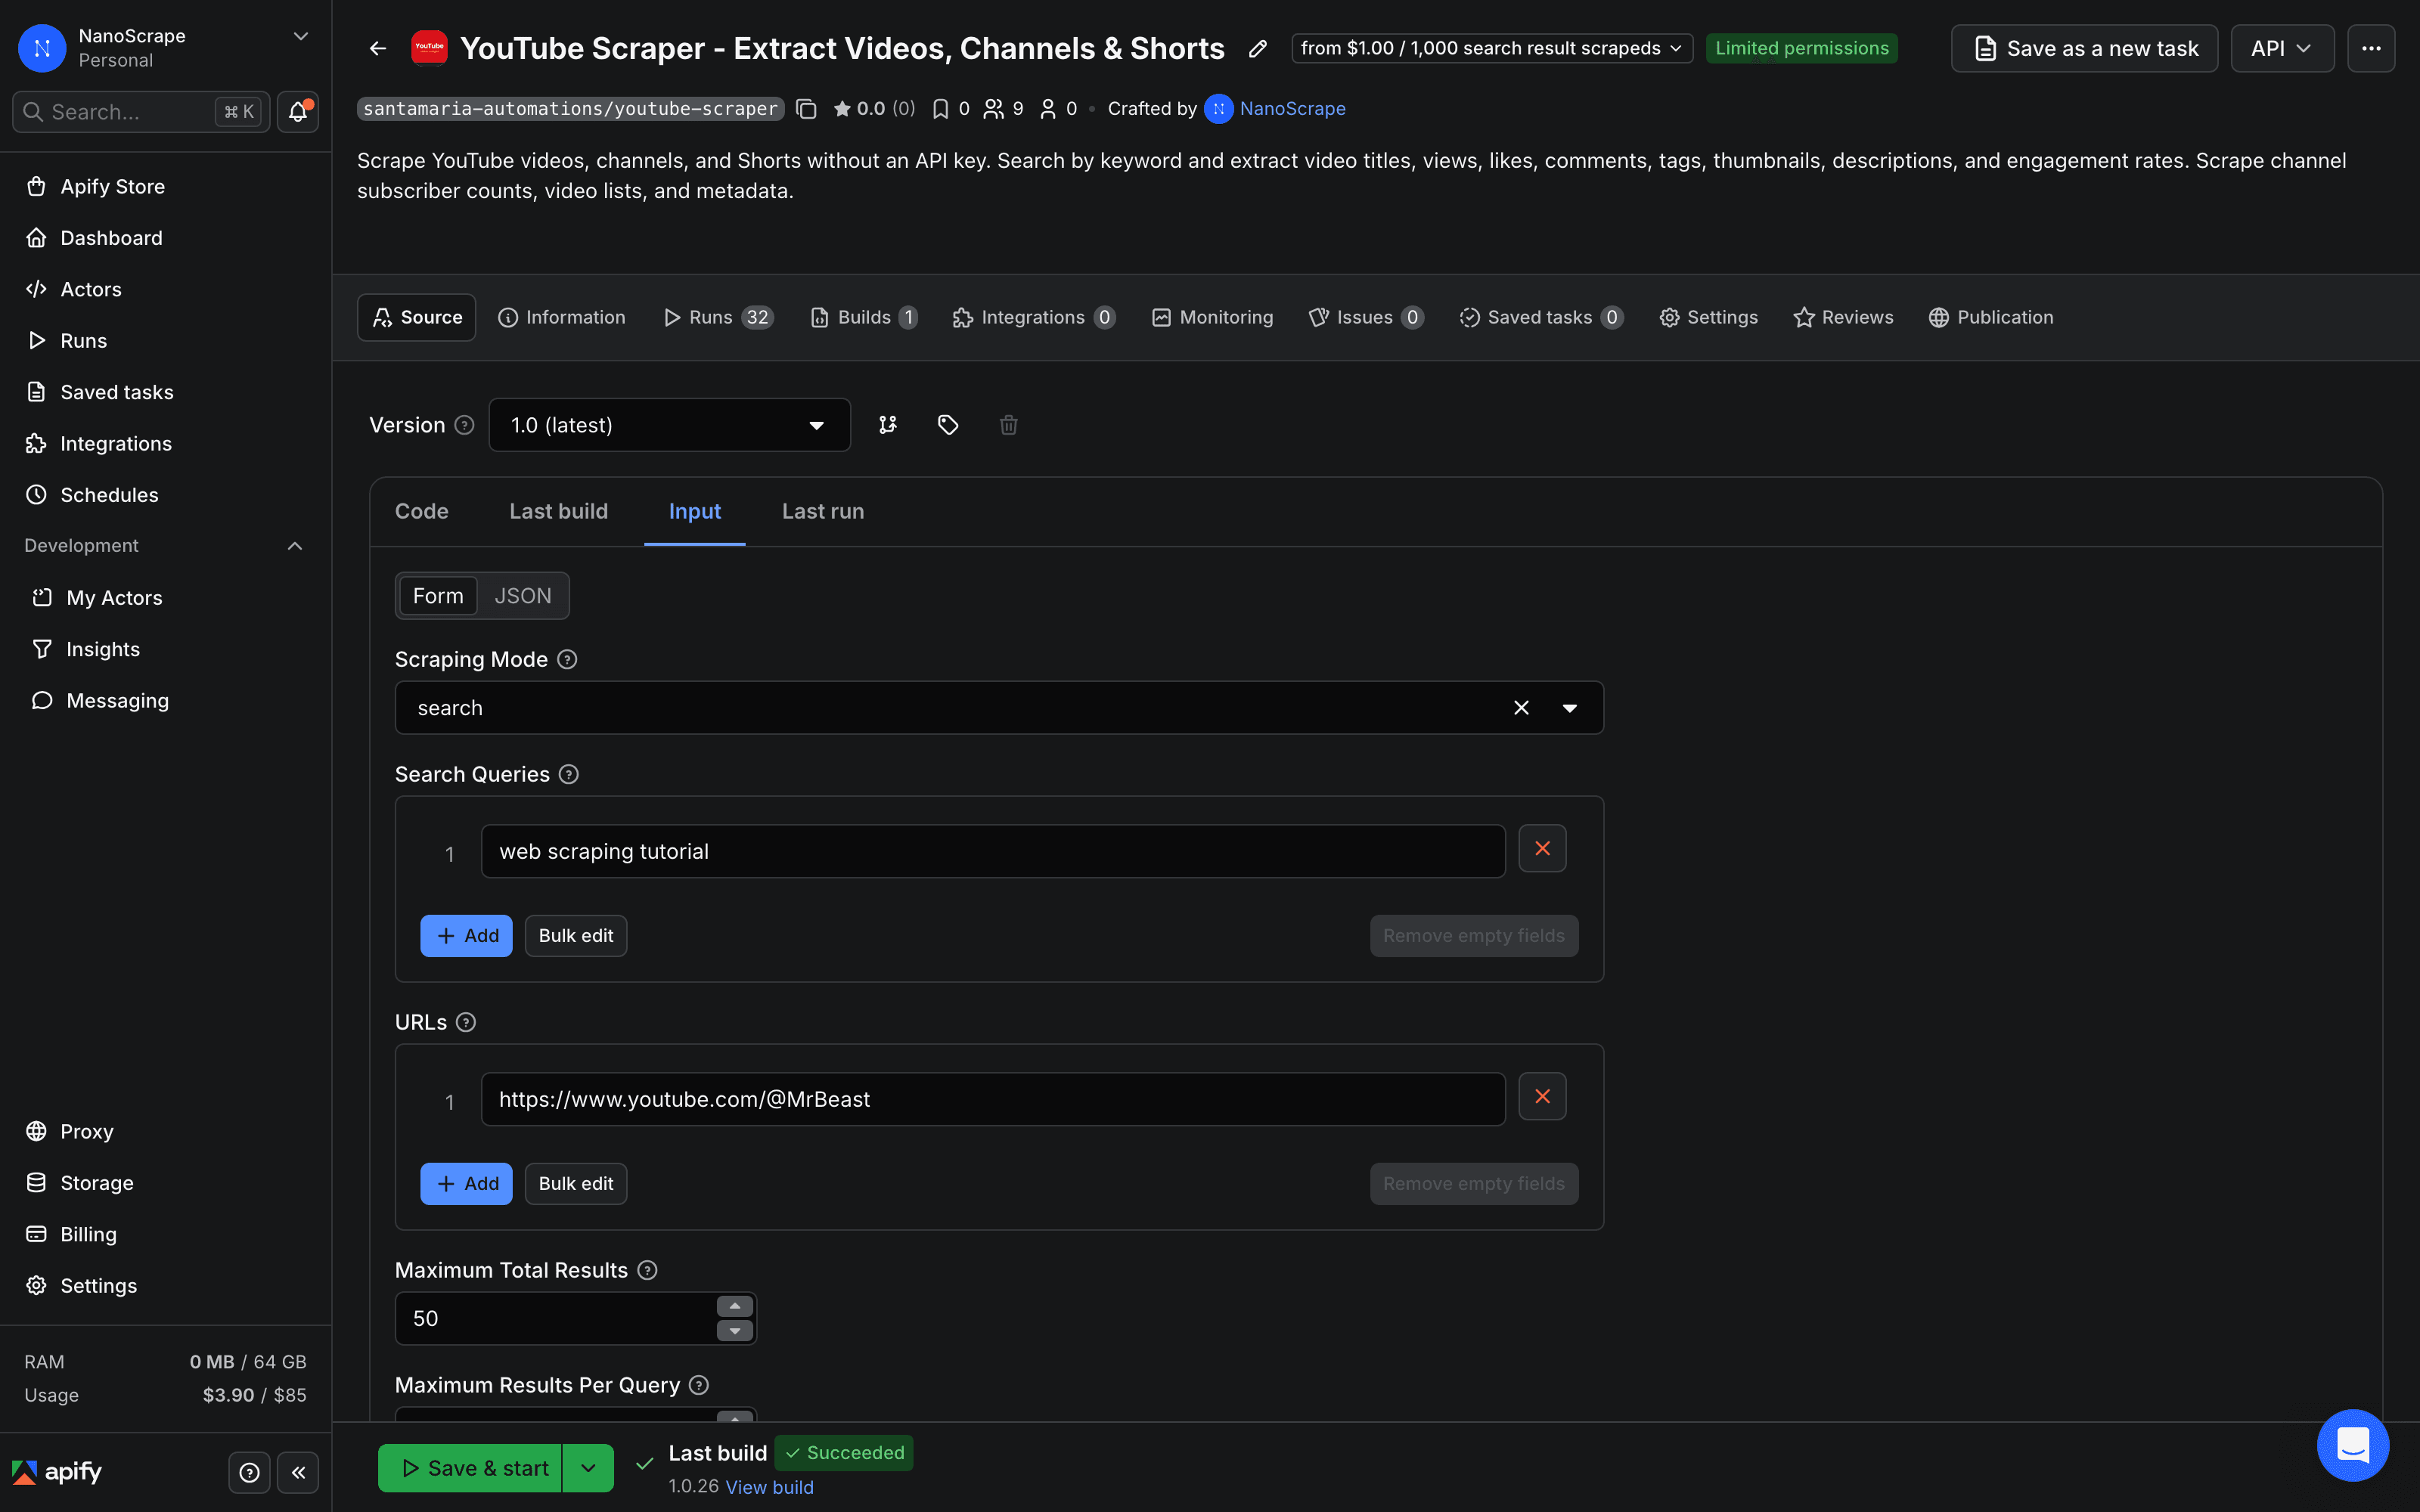Focus the sidebar Search field

[x=140, y=112]
